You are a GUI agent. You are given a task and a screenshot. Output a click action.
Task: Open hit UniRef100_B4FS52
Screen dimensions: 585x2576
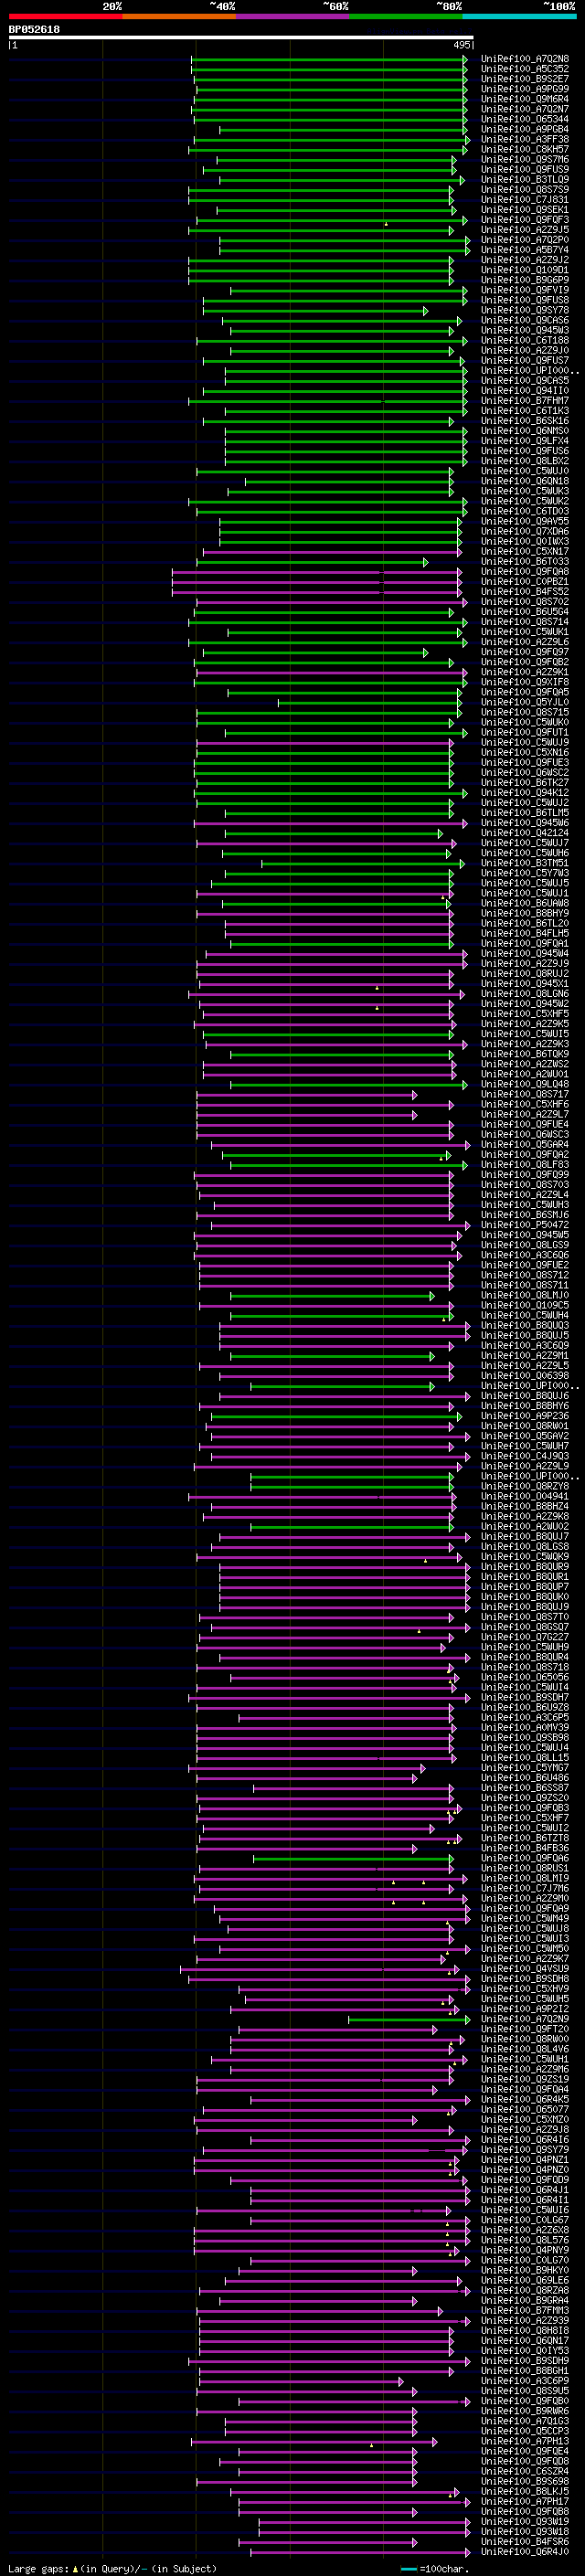point(525,592)
